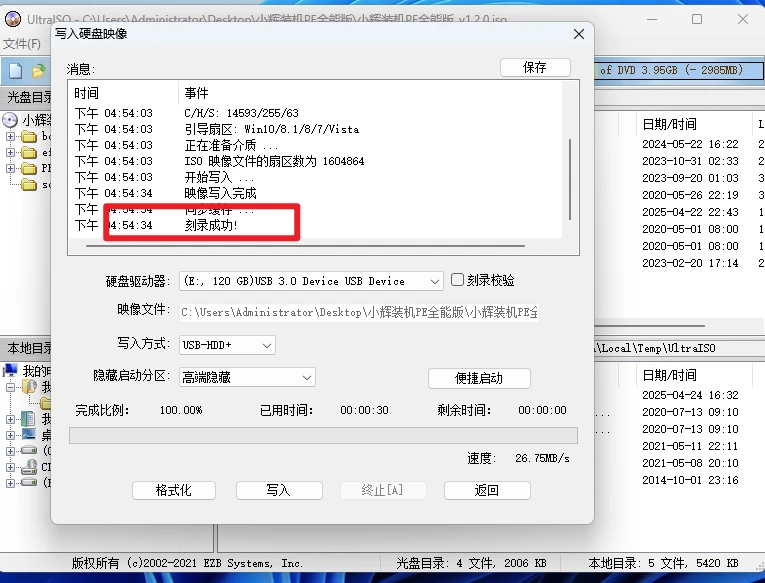Click the 格式化 format button
This screenshot has height=583, width=765.
point(173,490)
